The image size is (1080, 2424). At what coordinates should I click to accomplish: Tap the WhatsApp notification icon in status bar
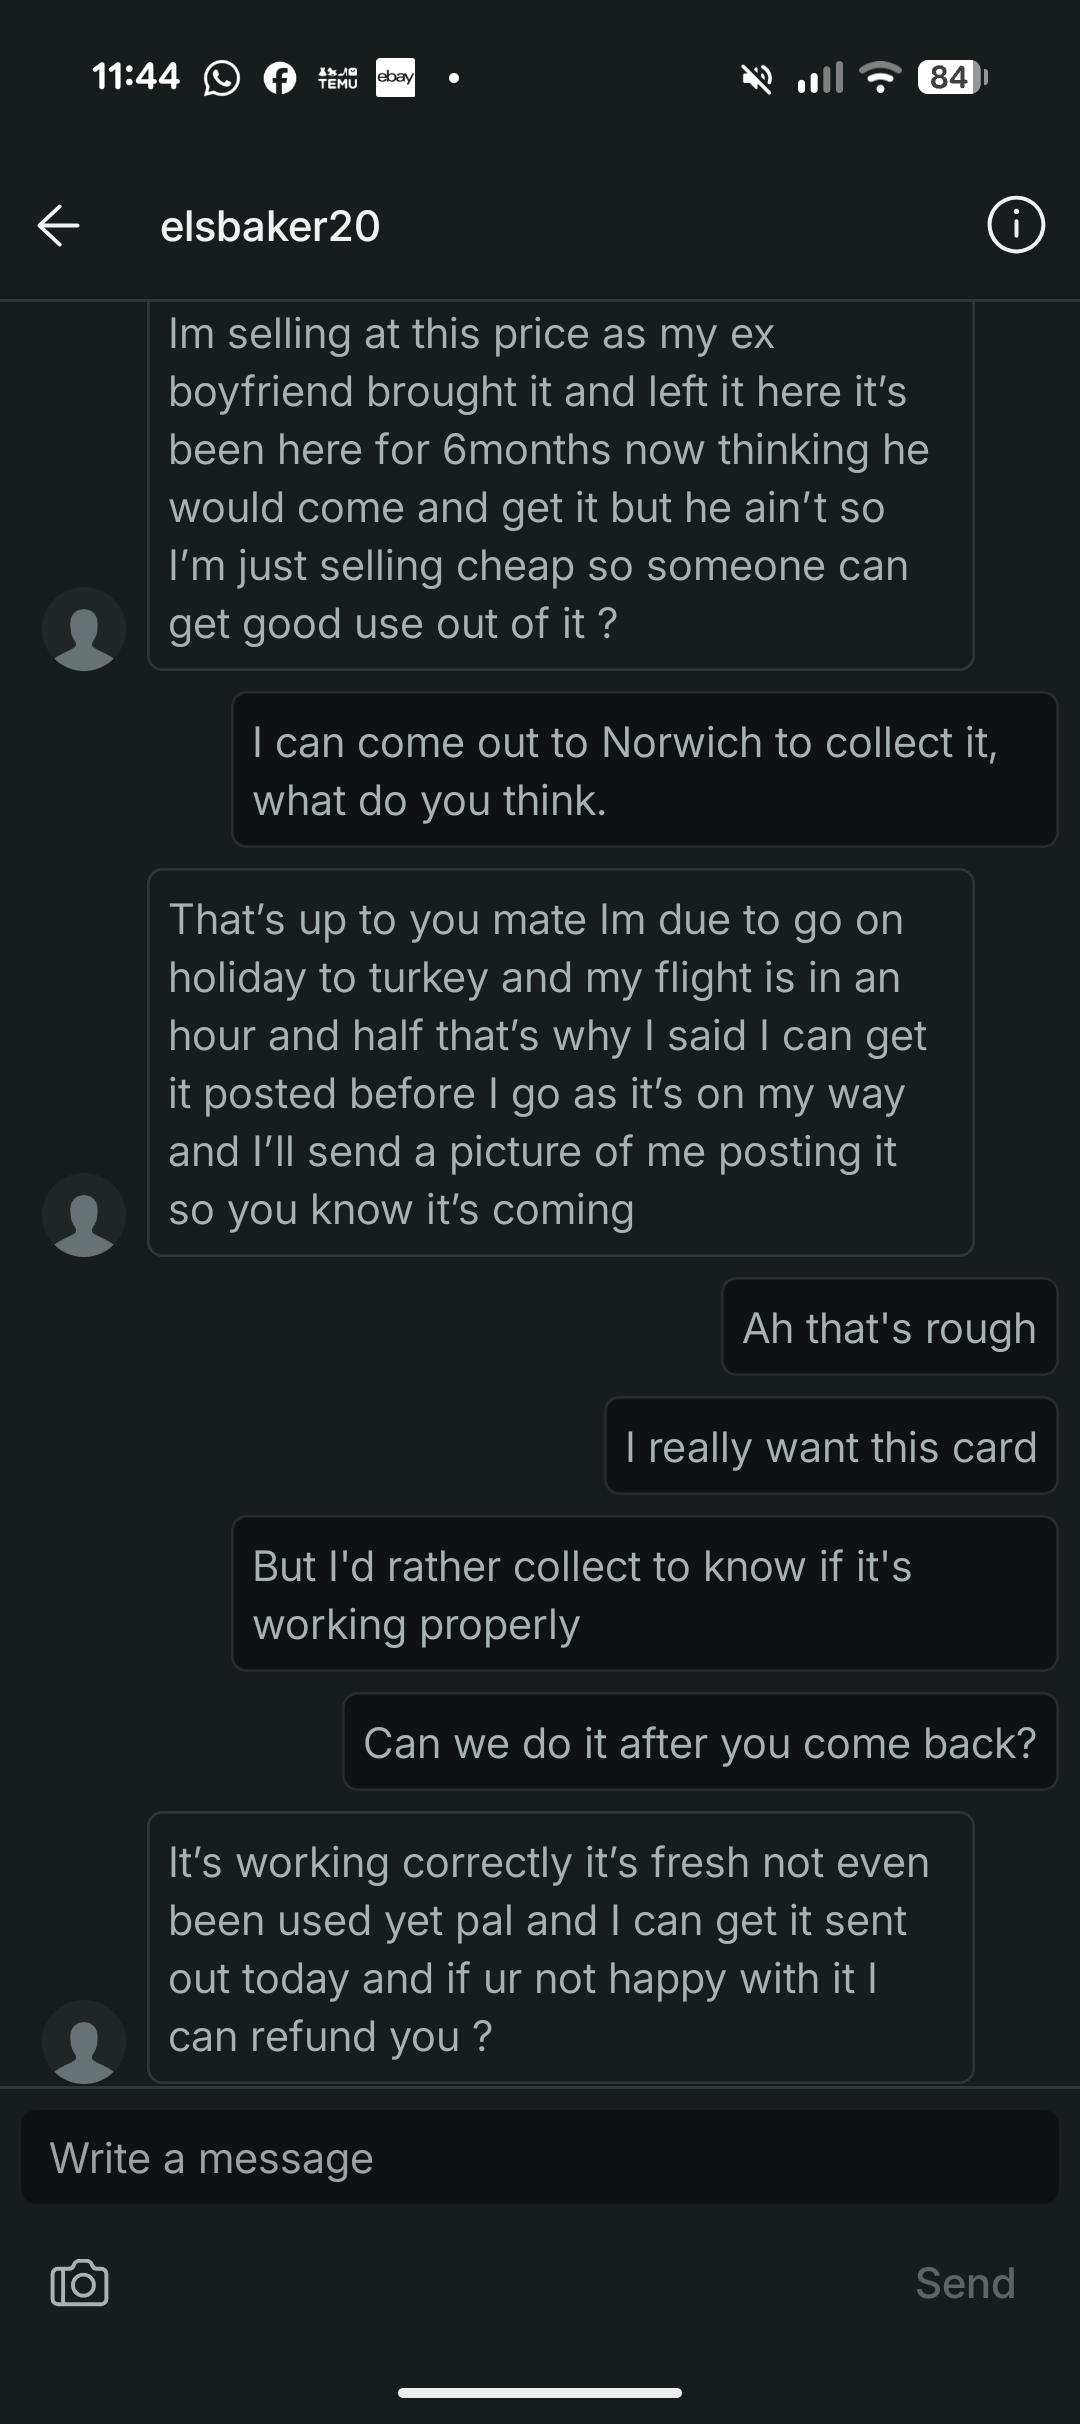coord(222,78)
